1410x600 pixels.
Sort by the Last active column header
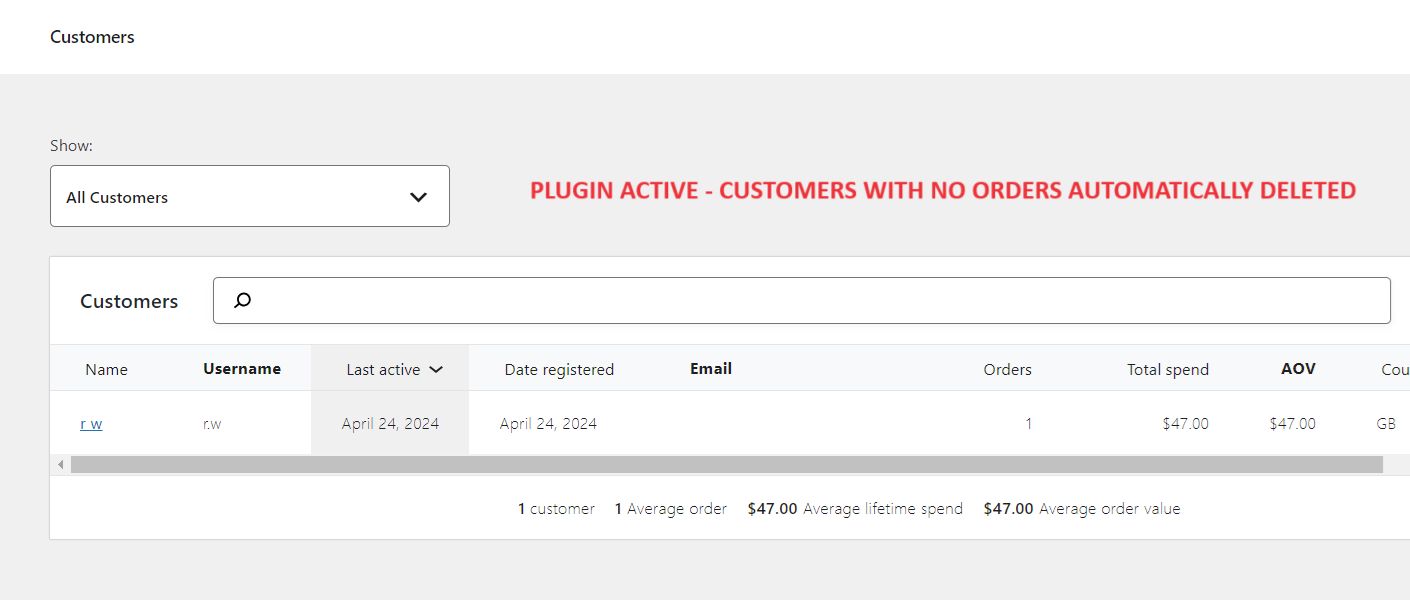coord(383,369)
